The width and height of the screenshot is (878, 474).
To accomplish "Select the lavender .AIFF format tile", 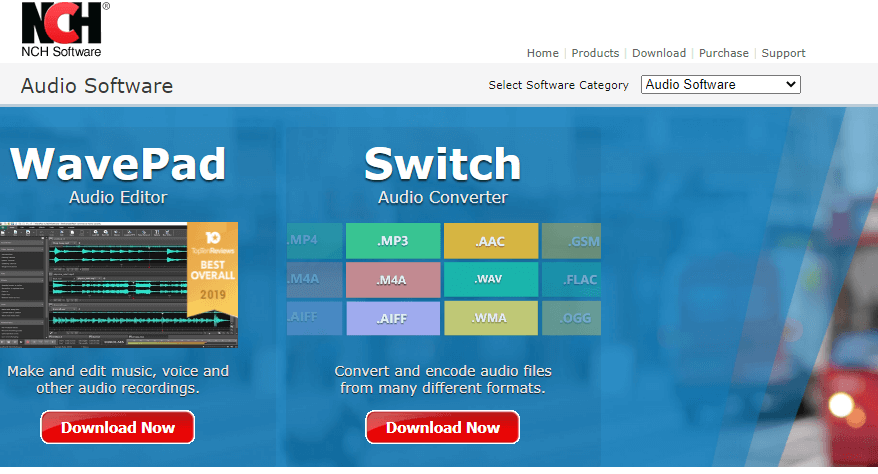I will click(393, 318).
